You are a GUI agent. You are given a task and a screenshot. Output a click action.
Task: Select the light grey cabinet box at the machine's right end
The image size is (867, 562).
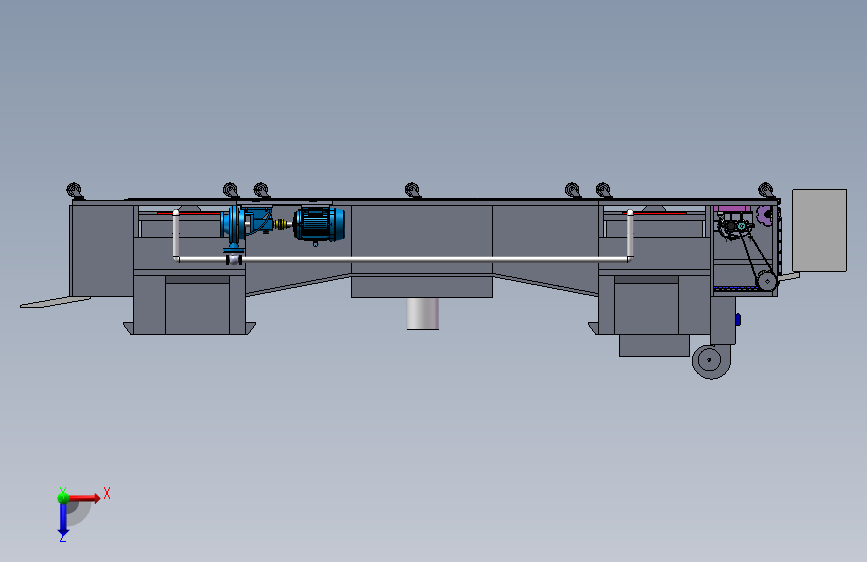[x=819, y=230]
